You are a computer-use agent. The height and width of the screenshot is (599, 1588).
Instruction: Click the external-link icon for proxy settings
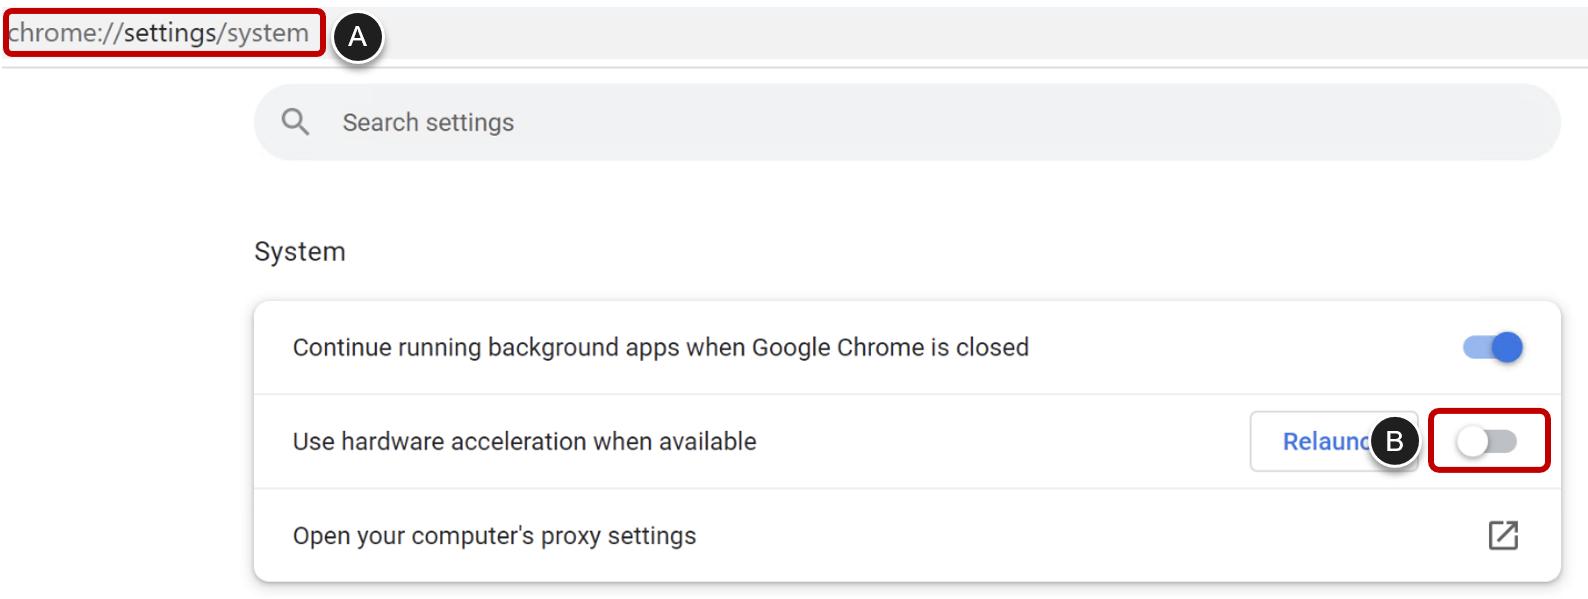click(x=1503, y=536)
